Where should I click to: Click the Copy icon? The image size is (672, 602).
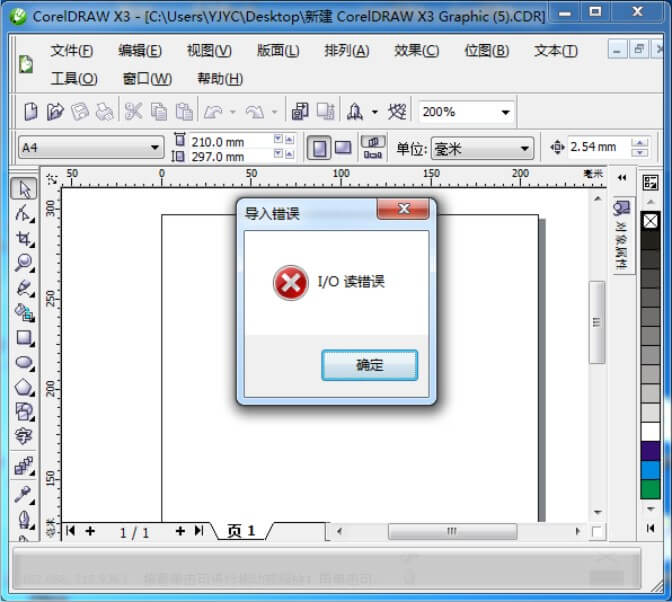coord(159,112)
